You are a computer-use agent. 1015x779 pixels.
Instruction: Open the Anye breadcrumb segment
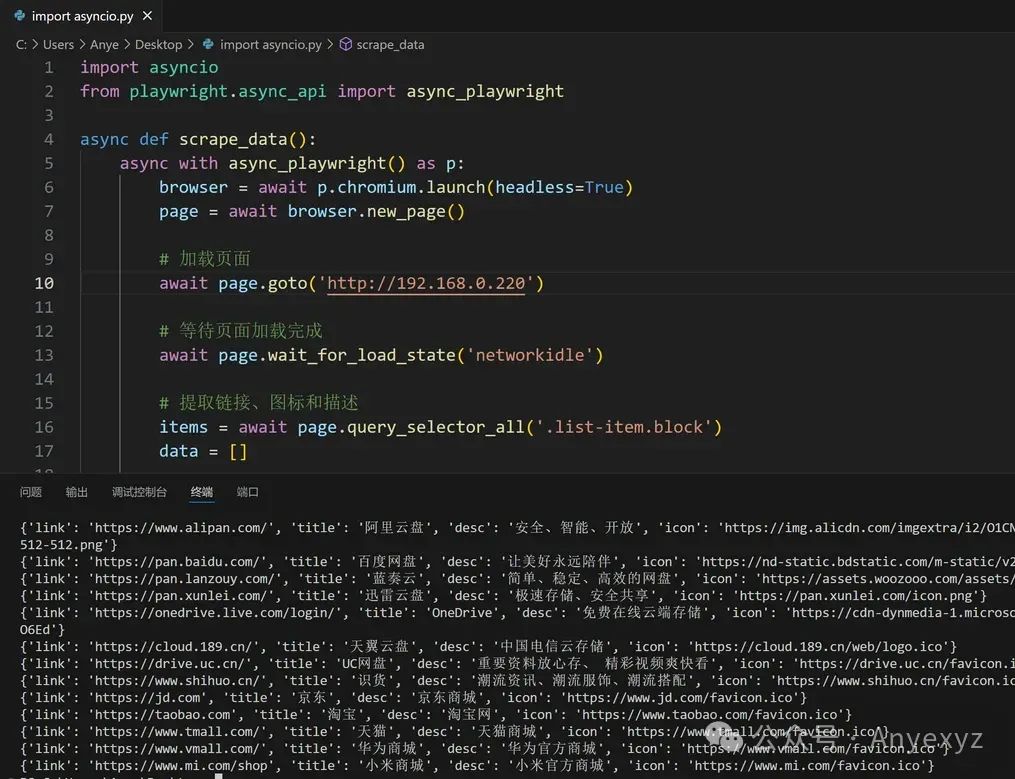coord(104,45)
